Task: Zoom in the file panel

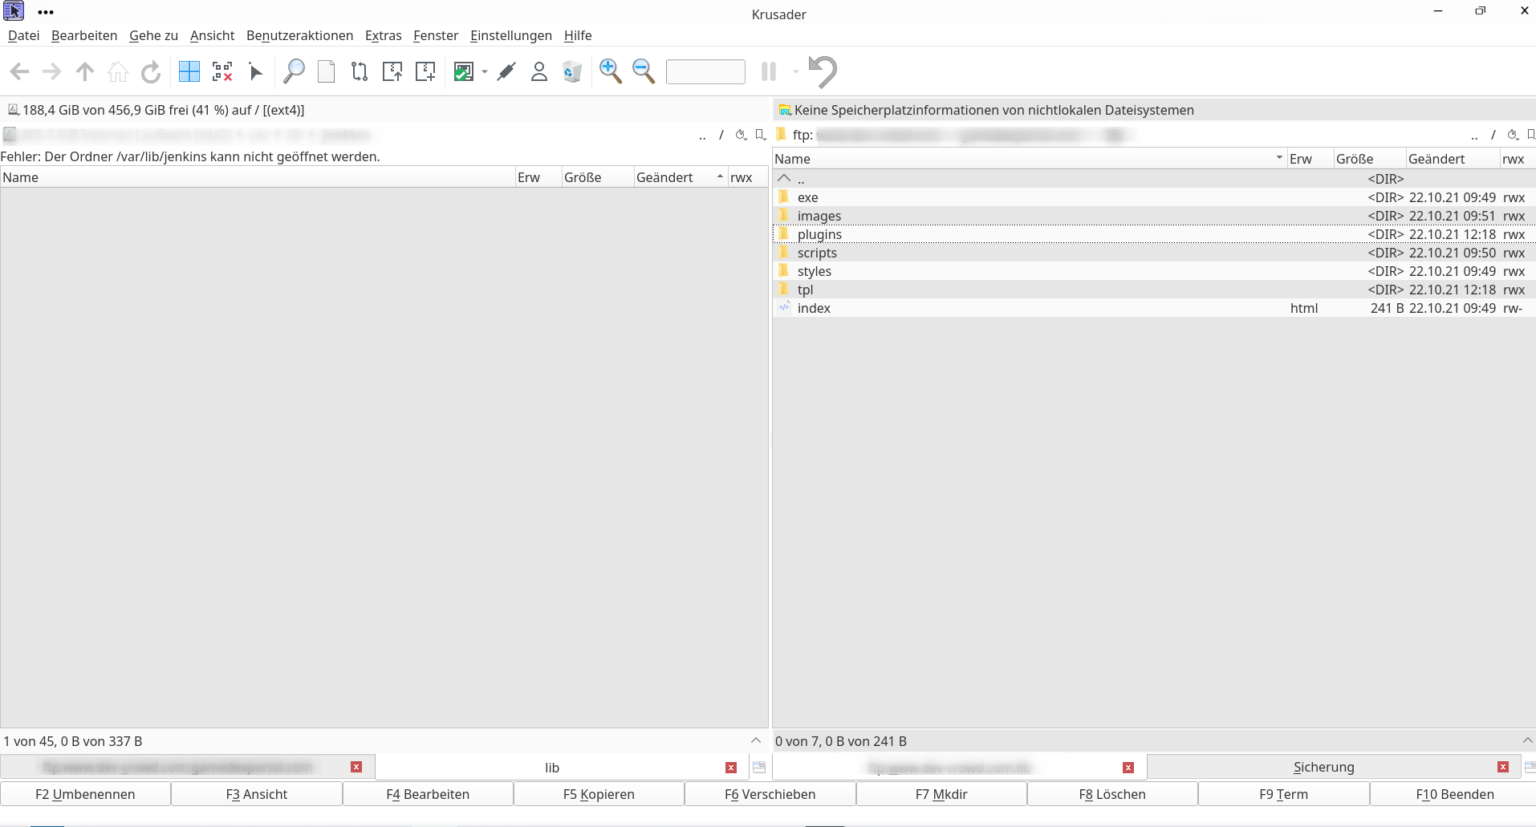Action: tap(611, 71)
